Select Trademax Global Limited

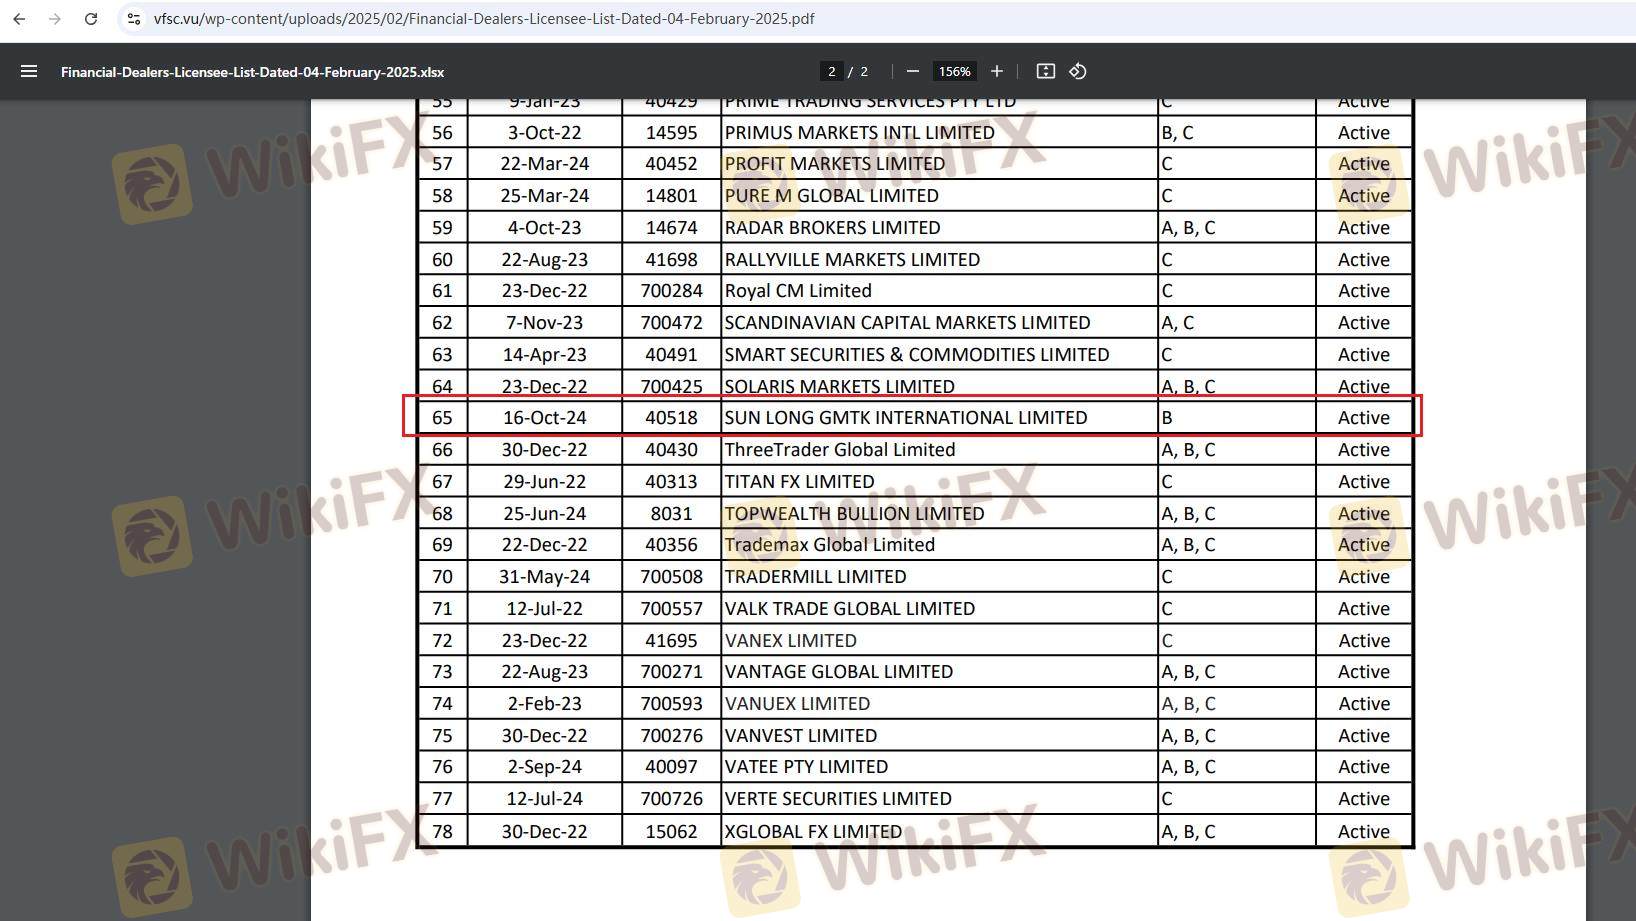coord(830,545)
